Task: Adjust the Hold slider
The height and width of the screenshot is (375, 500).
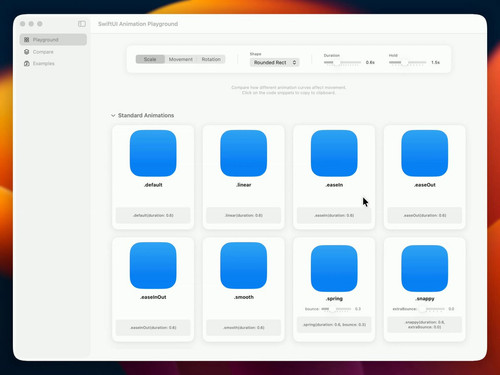Action: pos(407,62)
